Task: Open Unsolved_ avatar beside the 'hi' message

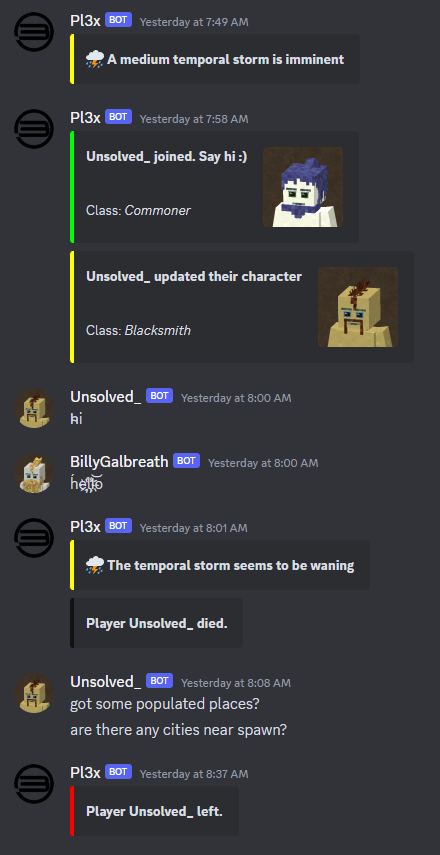Action: [34, 408]
